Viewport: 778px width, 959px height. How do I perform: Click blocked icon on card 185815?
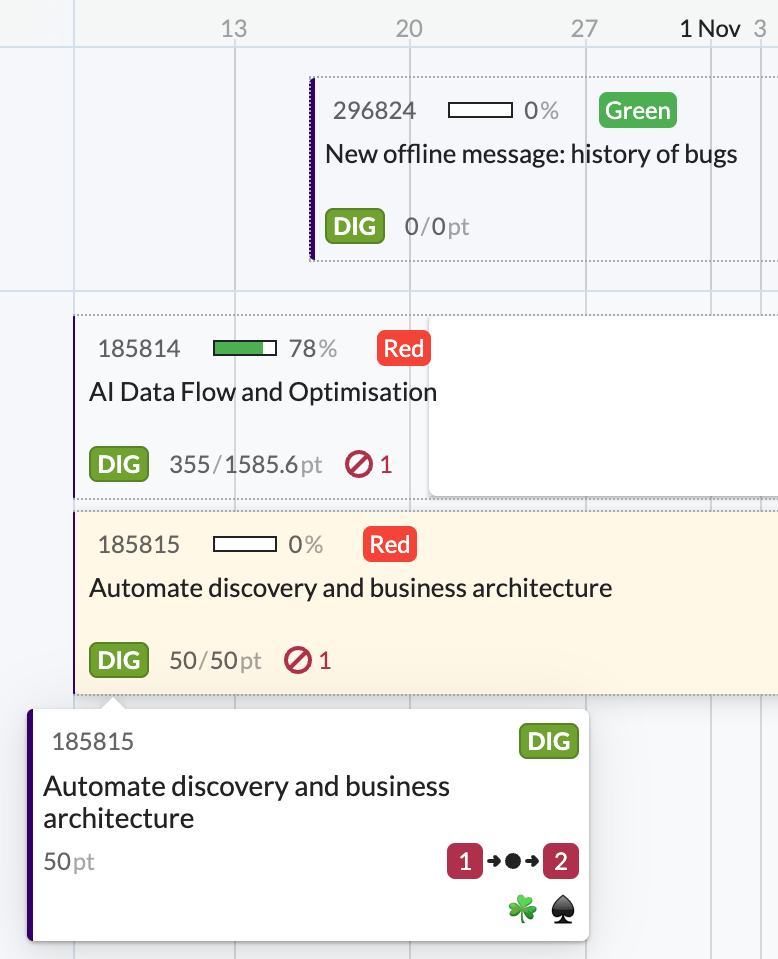point(297,660)
